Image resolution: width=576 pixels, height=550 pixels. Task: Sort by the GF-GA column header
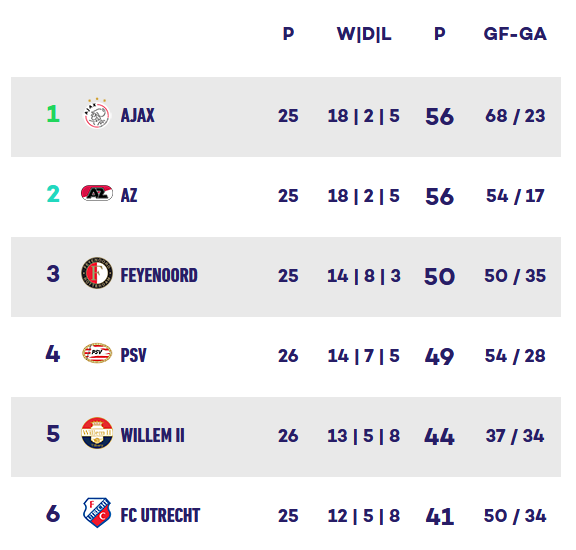point(515,34)
